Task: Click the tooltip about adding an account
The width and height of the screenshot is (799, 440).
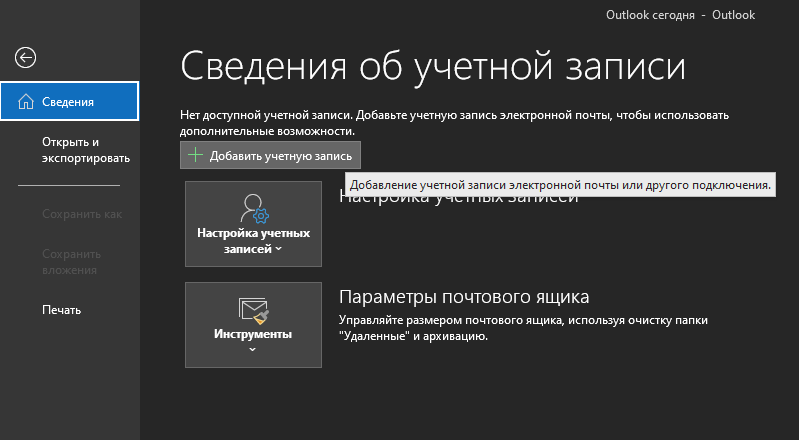Action: 560,185
